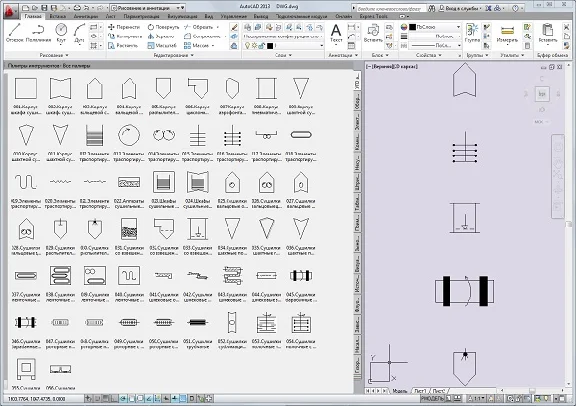The image size is (576, 406).
Task: Toggle grid display in status bar
Action: point(105,398)
